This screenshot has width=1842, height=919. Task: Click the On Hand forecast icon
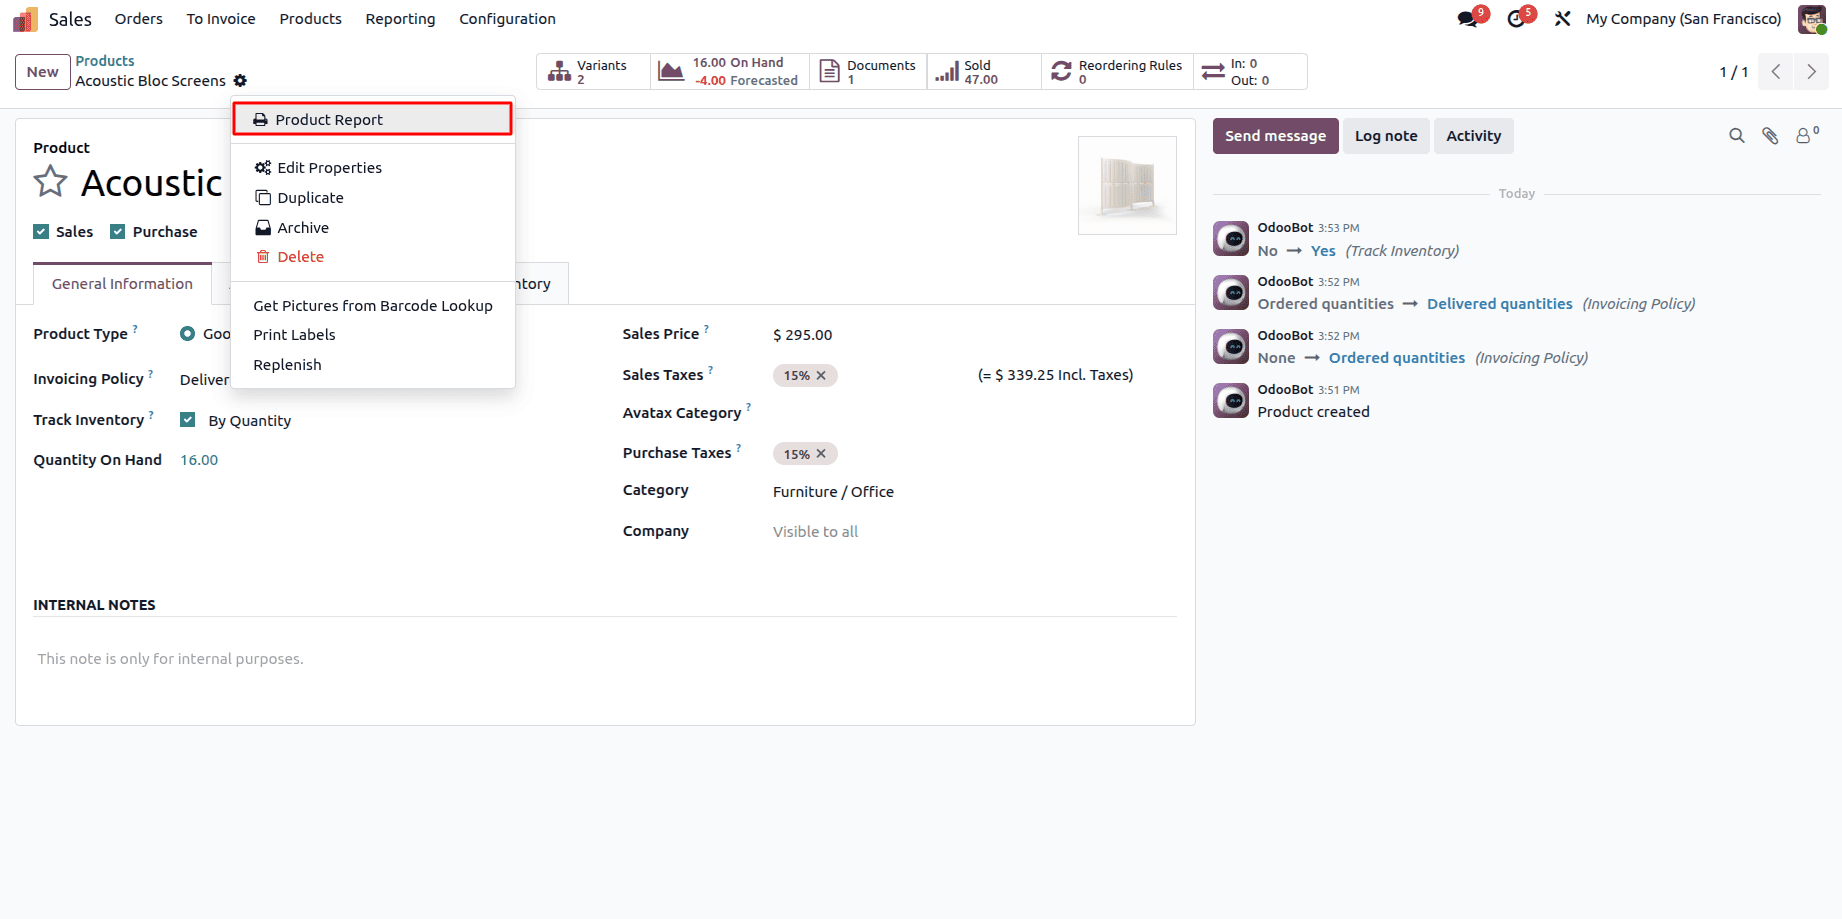(x=671, y=70)
